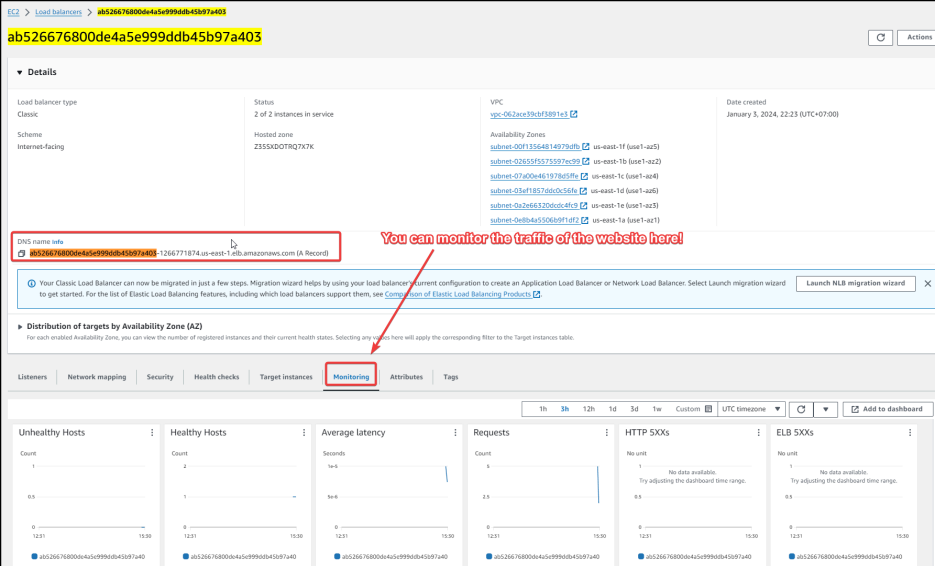Open Healthy Hosts widget options menu

pos(304,432)
